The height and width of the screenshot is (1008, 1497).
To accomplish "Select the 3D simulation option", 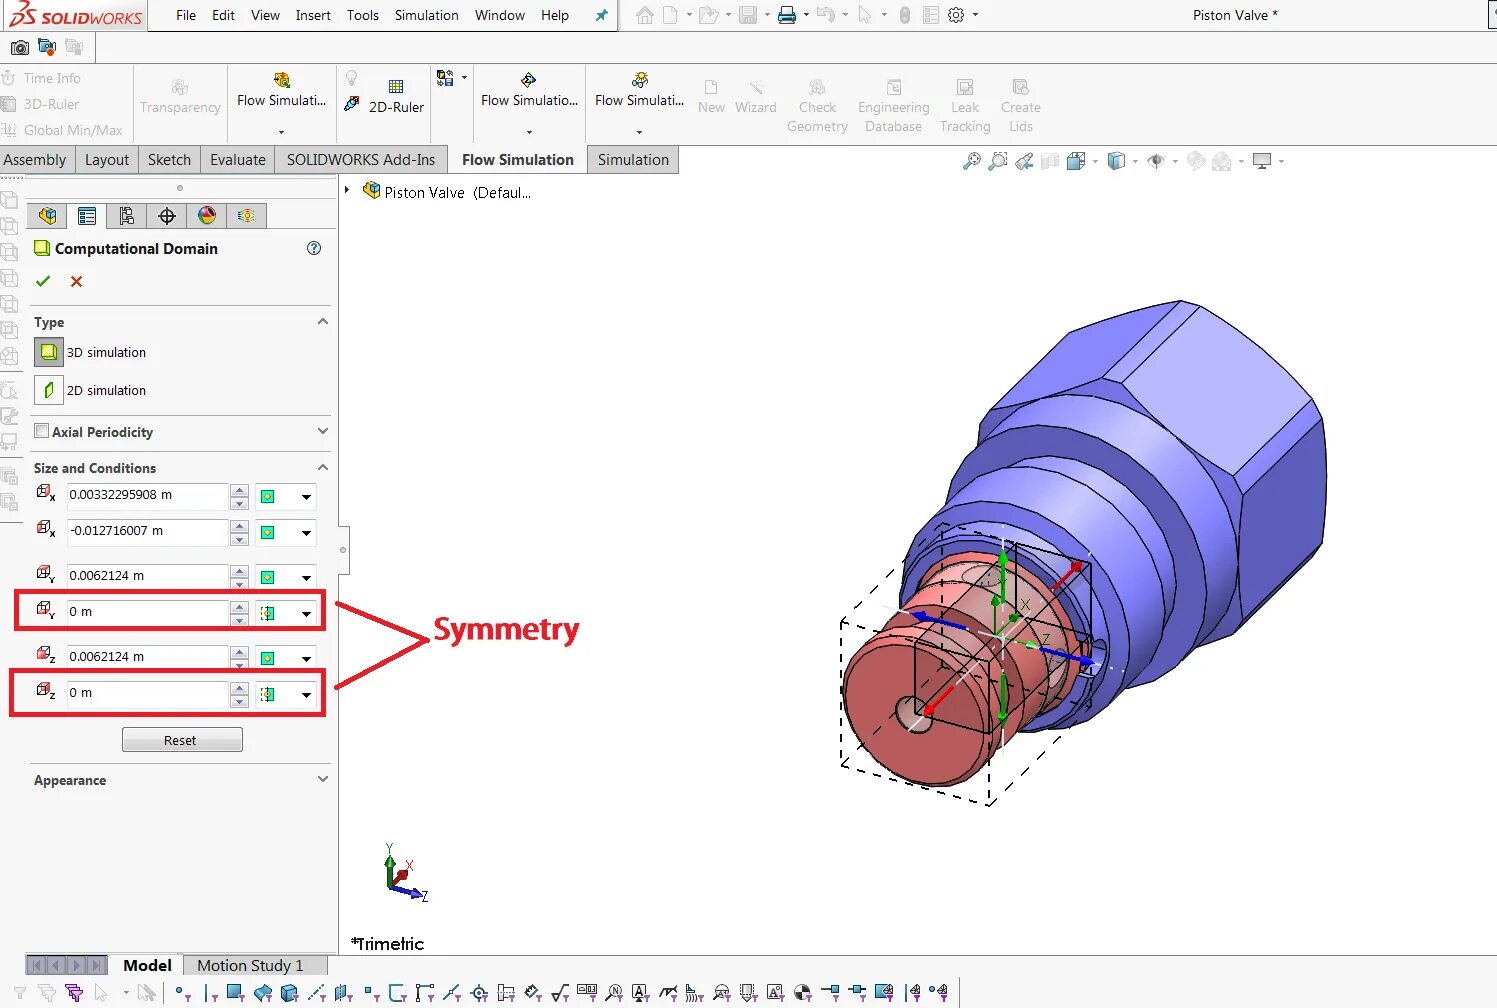I will [x=48, y=351].
